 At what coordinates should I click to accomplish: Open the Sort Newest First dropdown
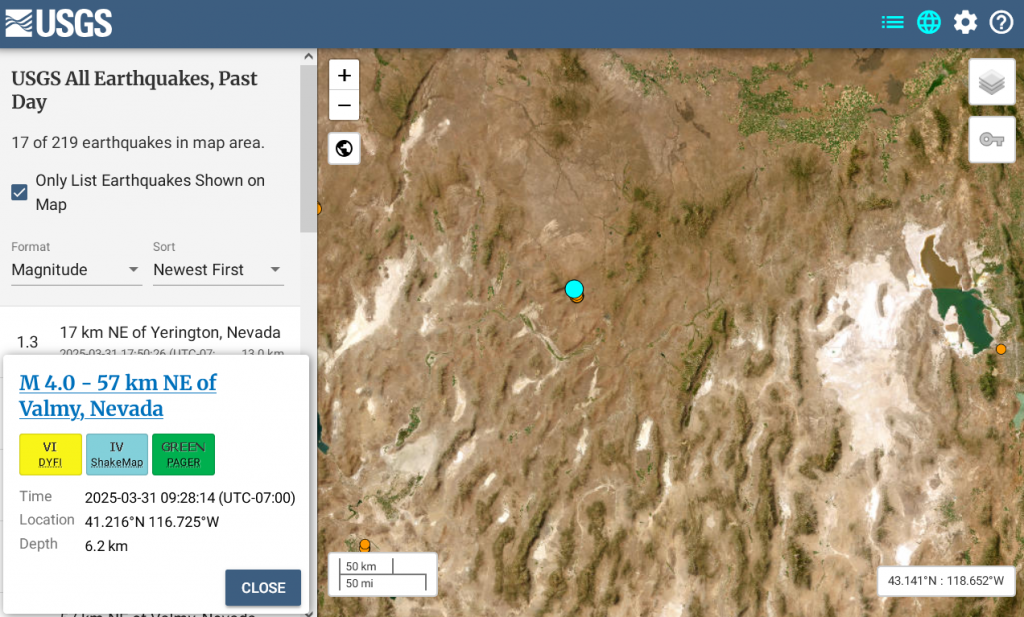[x=217, y=270]
